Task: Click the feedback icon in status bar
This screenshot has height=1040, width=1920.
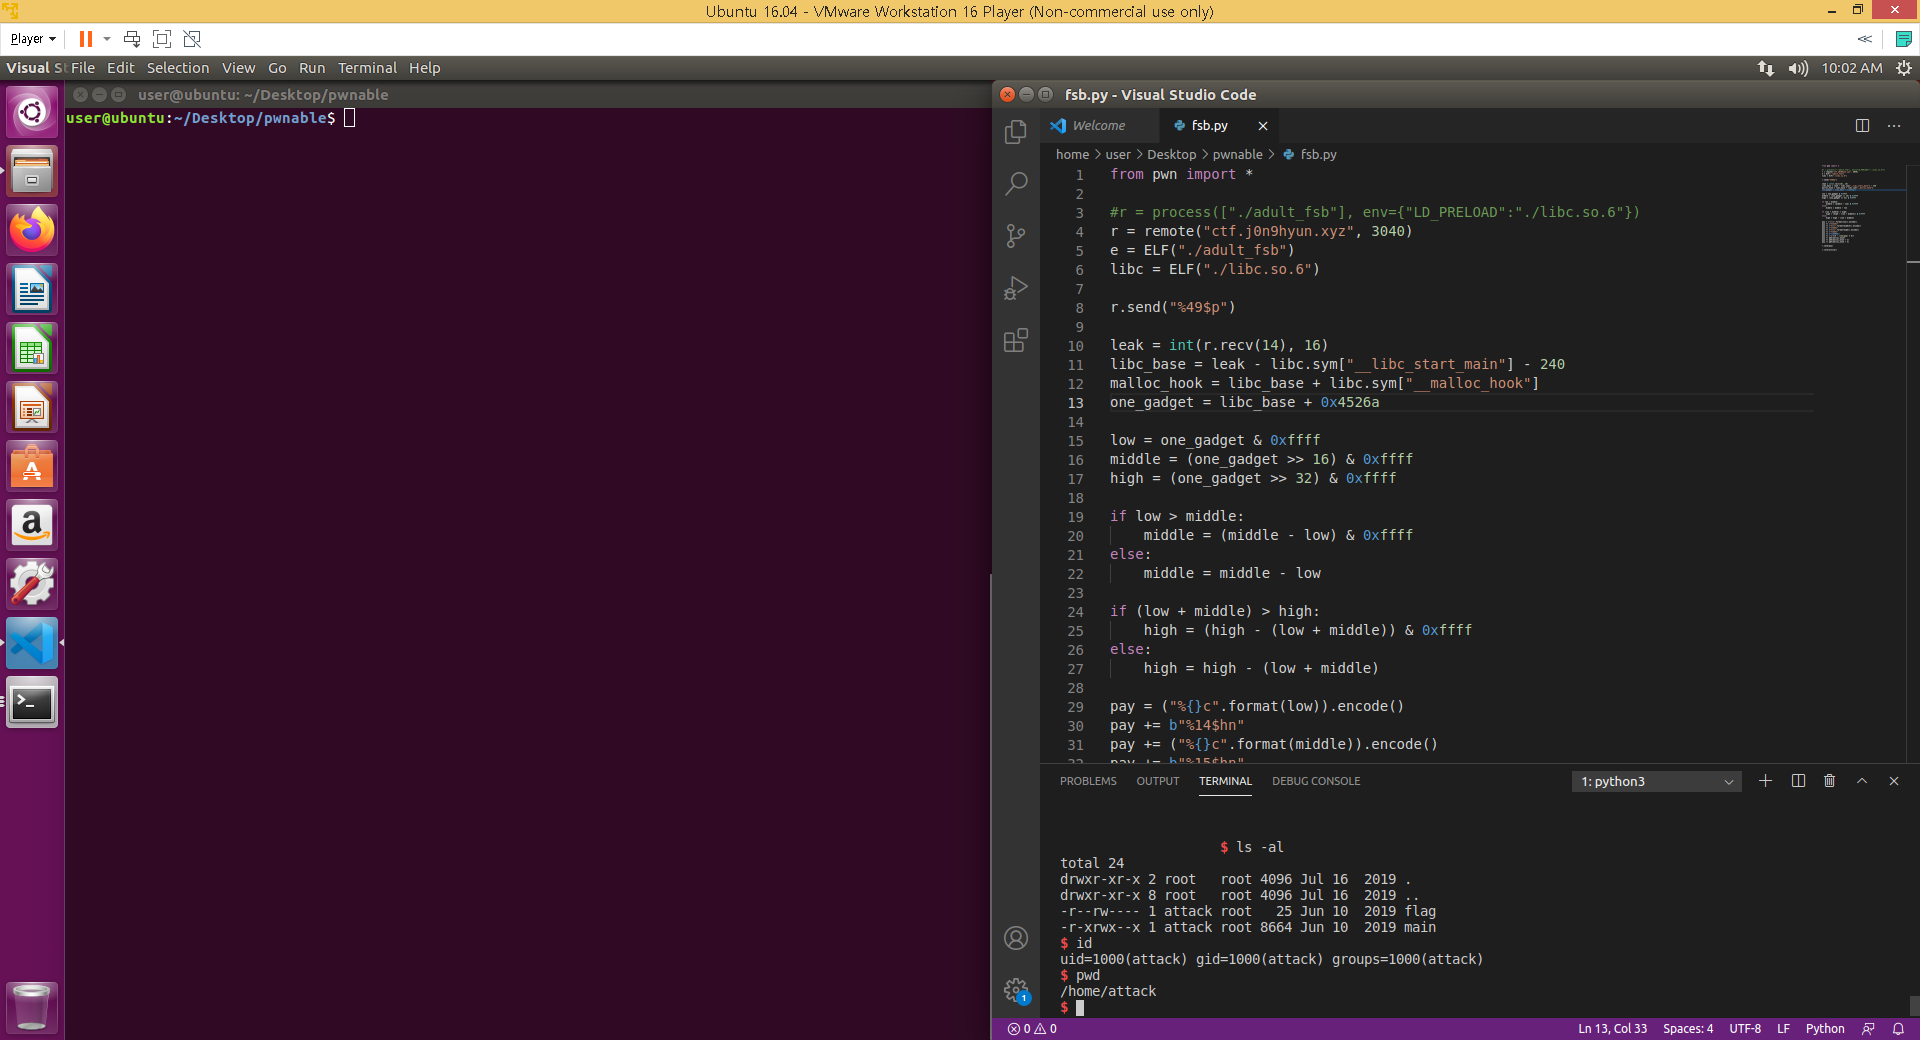Action: (1868, 1029)
